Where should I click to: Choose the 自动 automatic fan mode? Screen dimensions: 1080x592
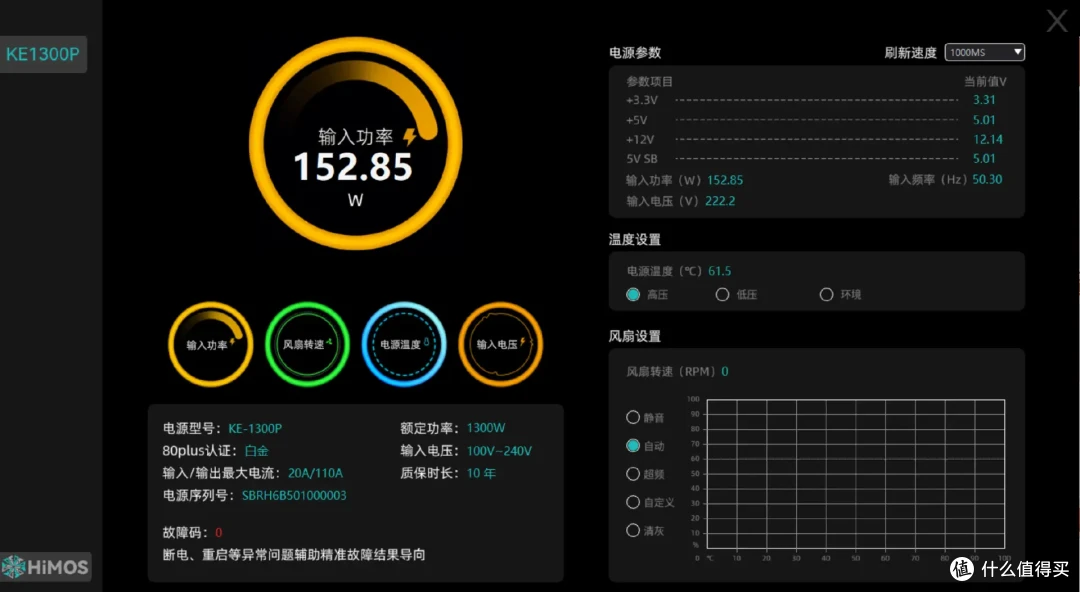coord(633,445)
